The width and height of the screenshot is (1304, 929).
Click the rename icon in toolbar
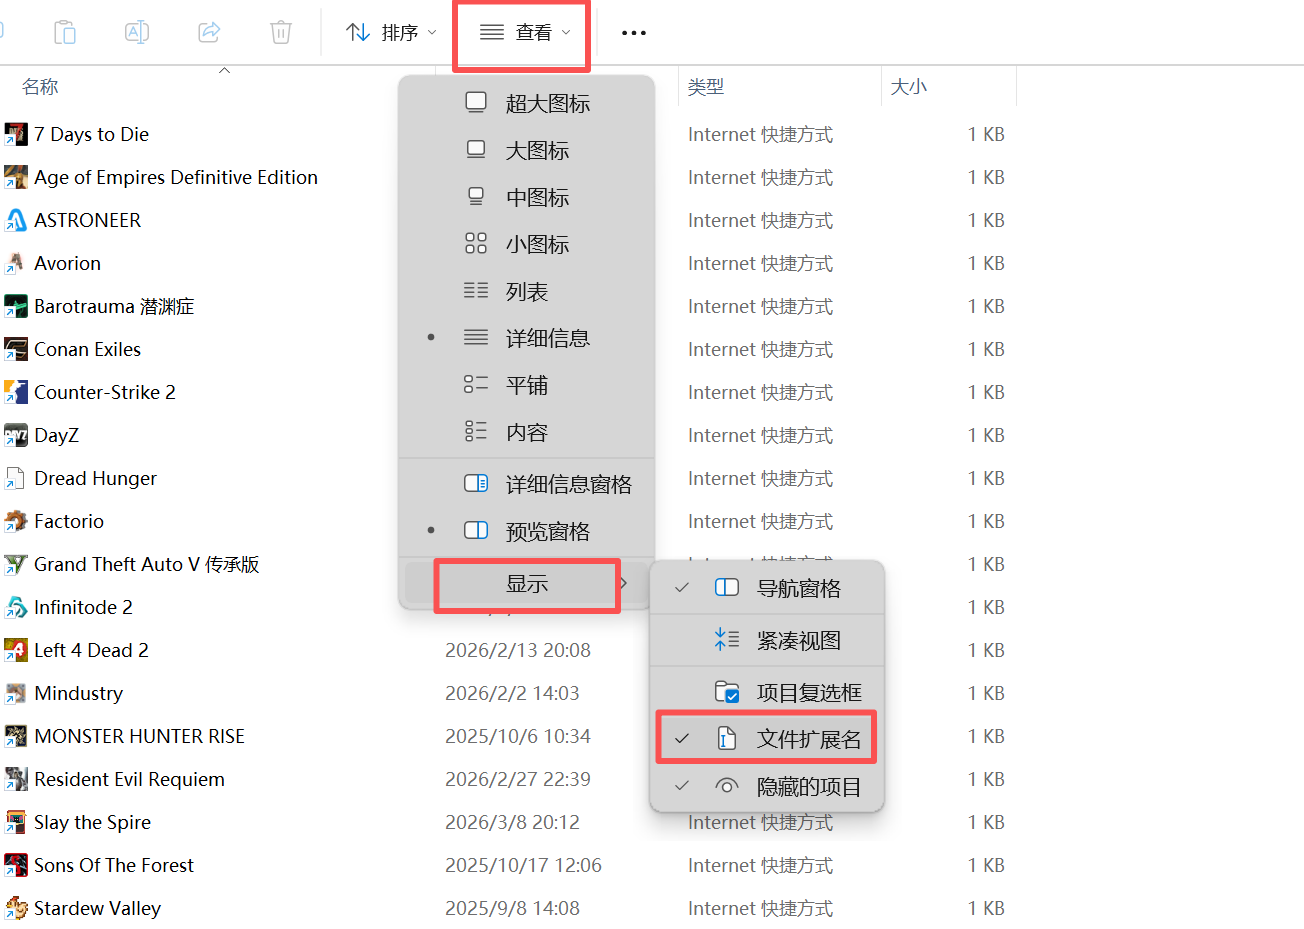pyautogui.click(x=137, y=32)
